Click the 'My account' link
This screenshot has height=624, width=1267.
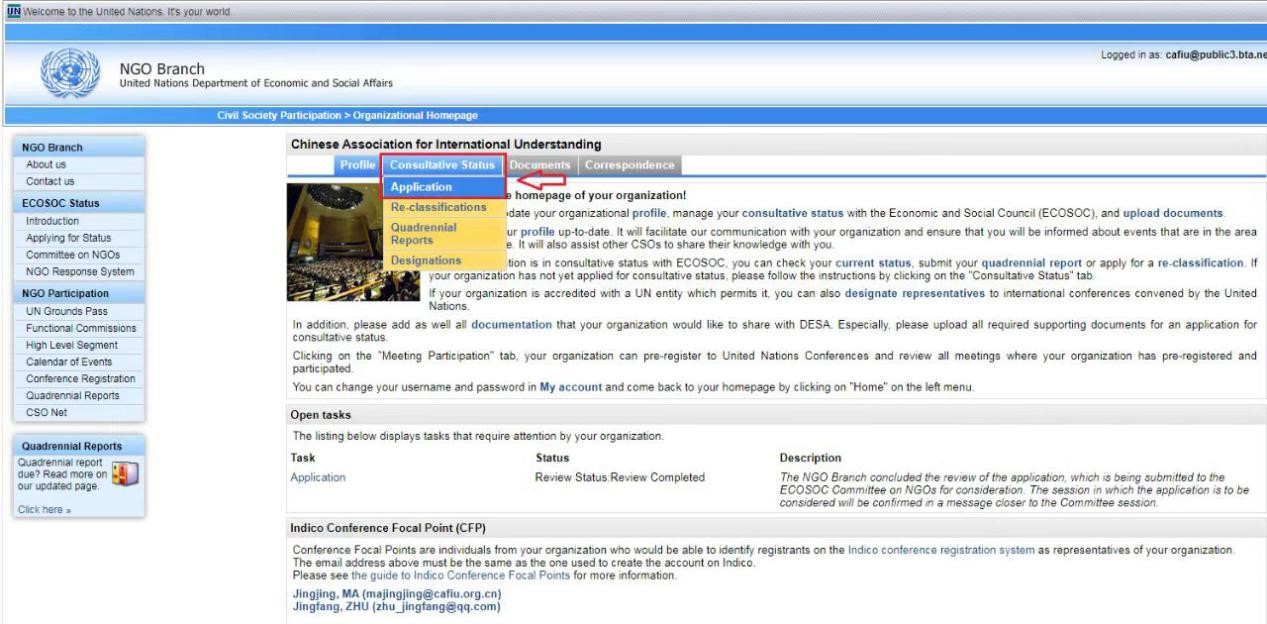(x=571, y=387)
